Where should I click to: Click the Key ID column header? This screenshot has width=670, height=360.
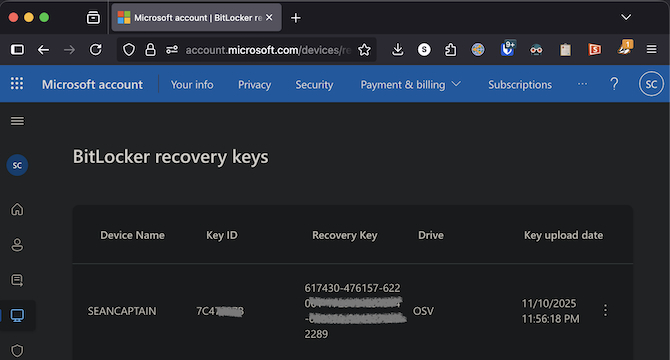[x=222, y=235]
